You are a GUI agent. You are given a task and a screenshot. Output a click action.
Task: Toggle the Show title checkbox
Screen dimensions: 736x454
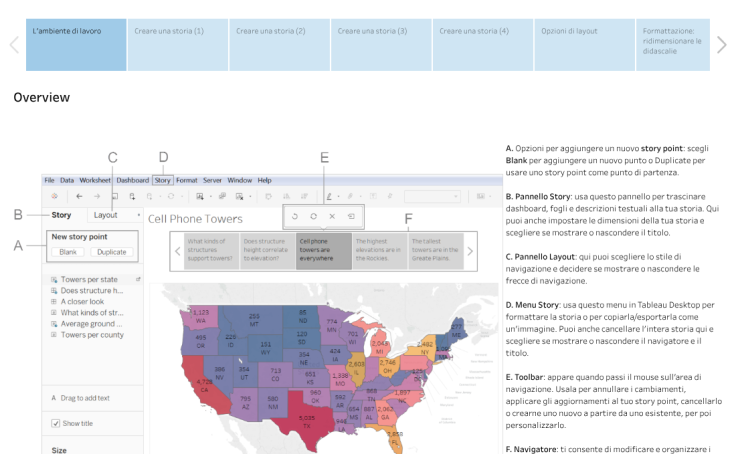tap(55, 423)
